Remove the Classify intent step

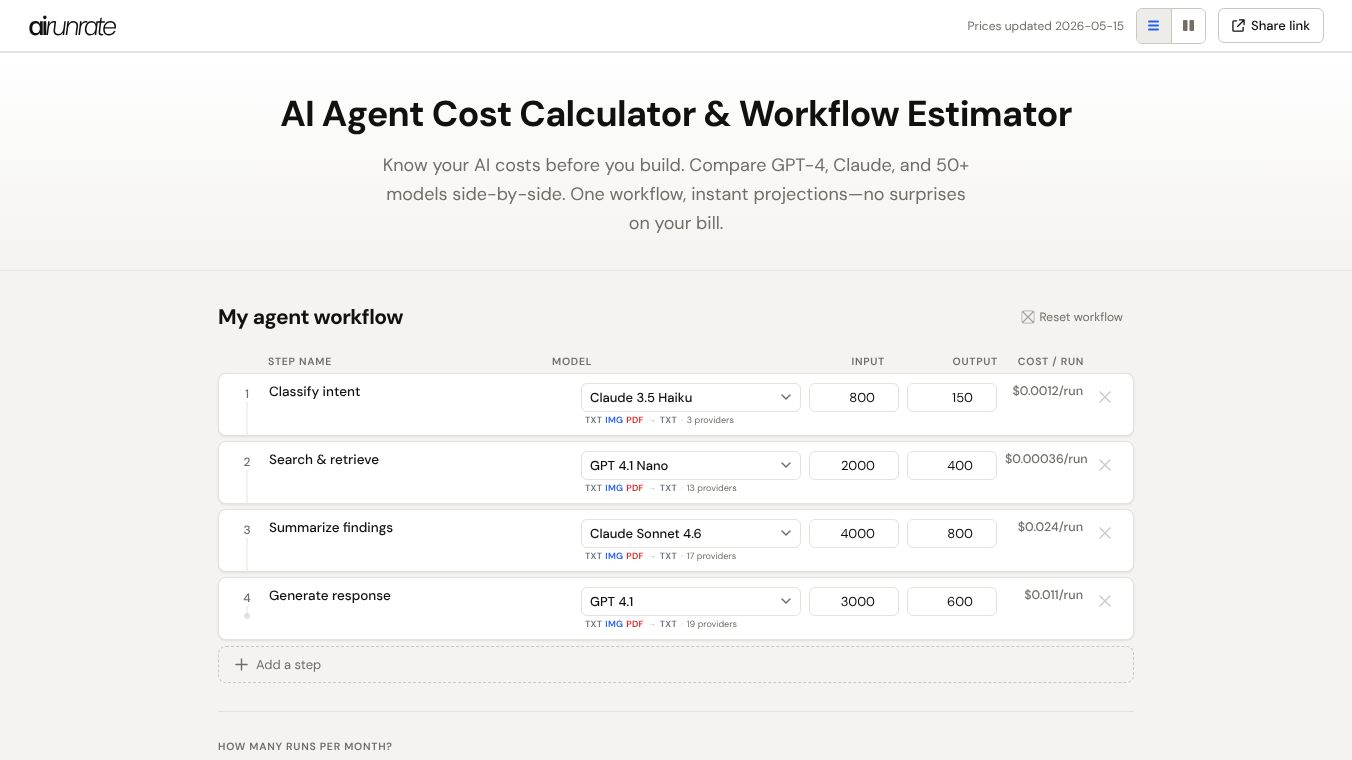pos(1105,397)
